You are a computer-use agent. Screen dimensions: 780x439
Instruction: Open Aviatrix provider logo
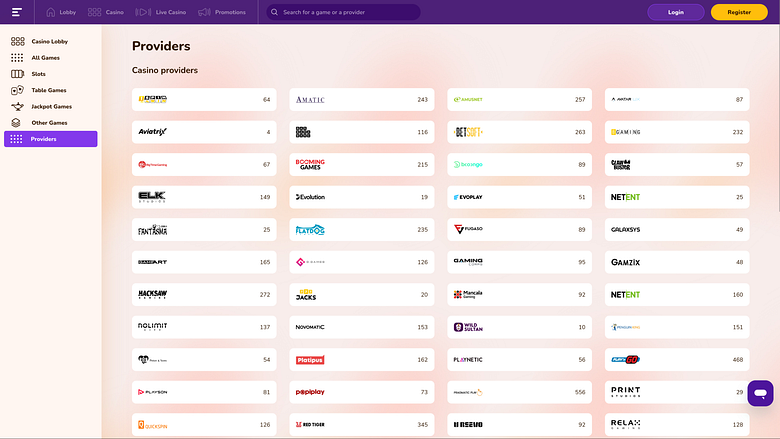tap(152, 132)
